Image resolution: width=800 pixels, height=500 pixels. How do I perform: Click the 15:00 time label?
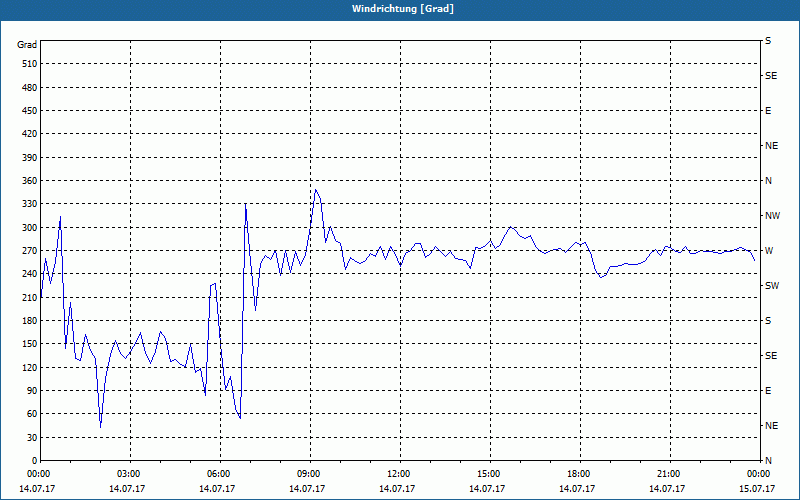pyautogui.click(x=488, y=474)
